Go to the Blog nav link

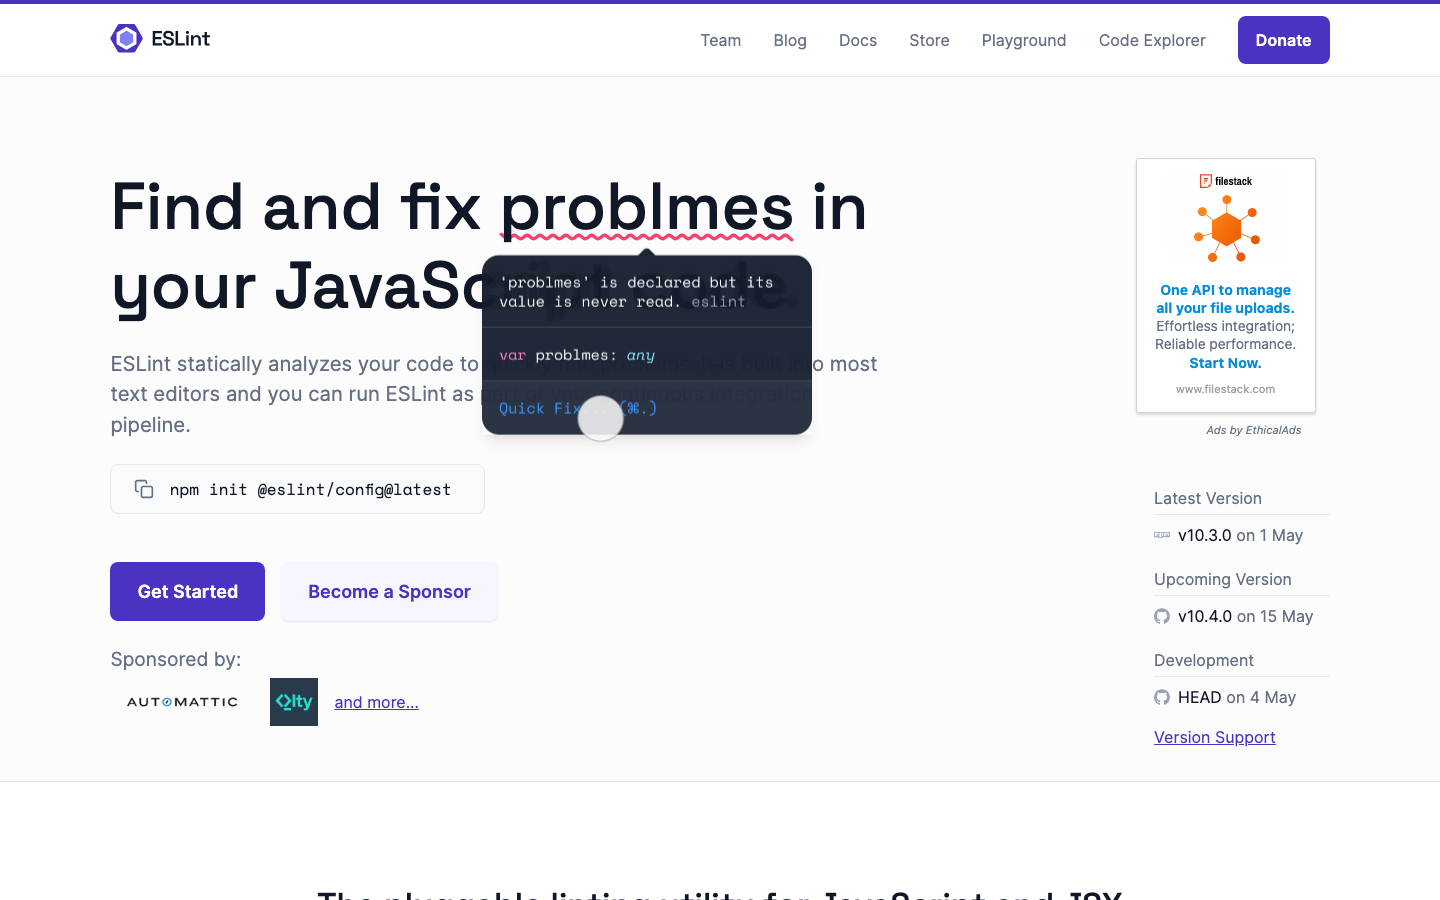[x=790, y=40]
